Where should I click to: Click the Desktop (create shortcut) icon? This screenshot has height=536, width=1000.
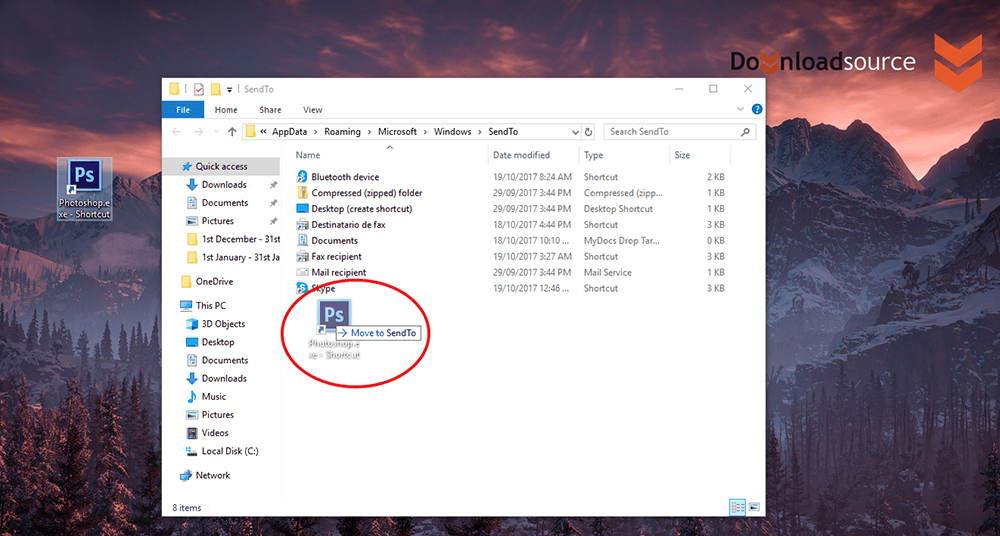302,209
